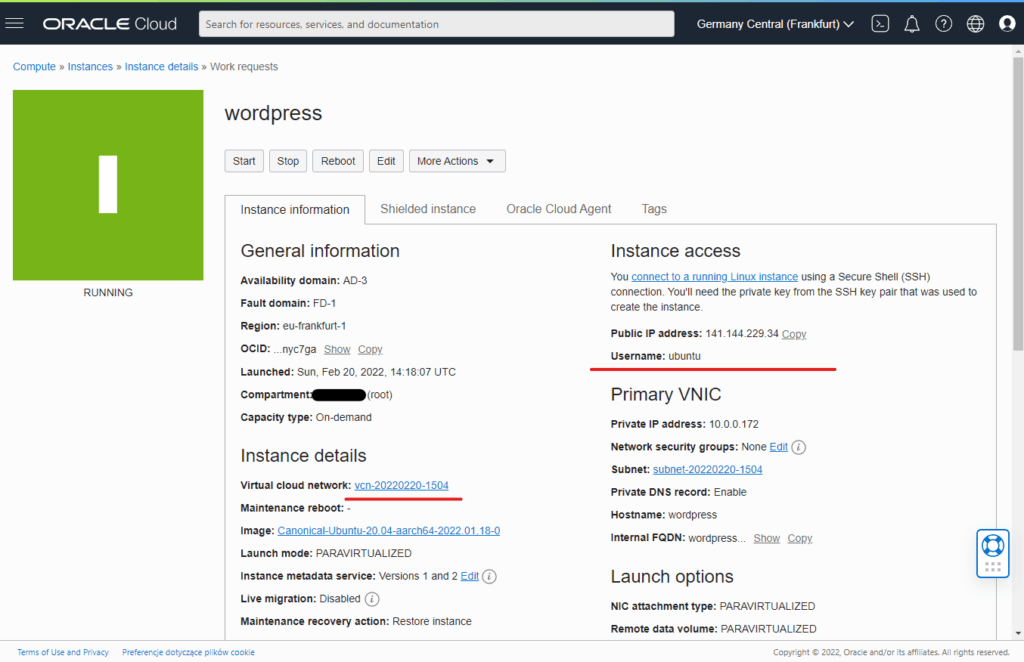Switch to the Instance information tab

tap(295, 210)
